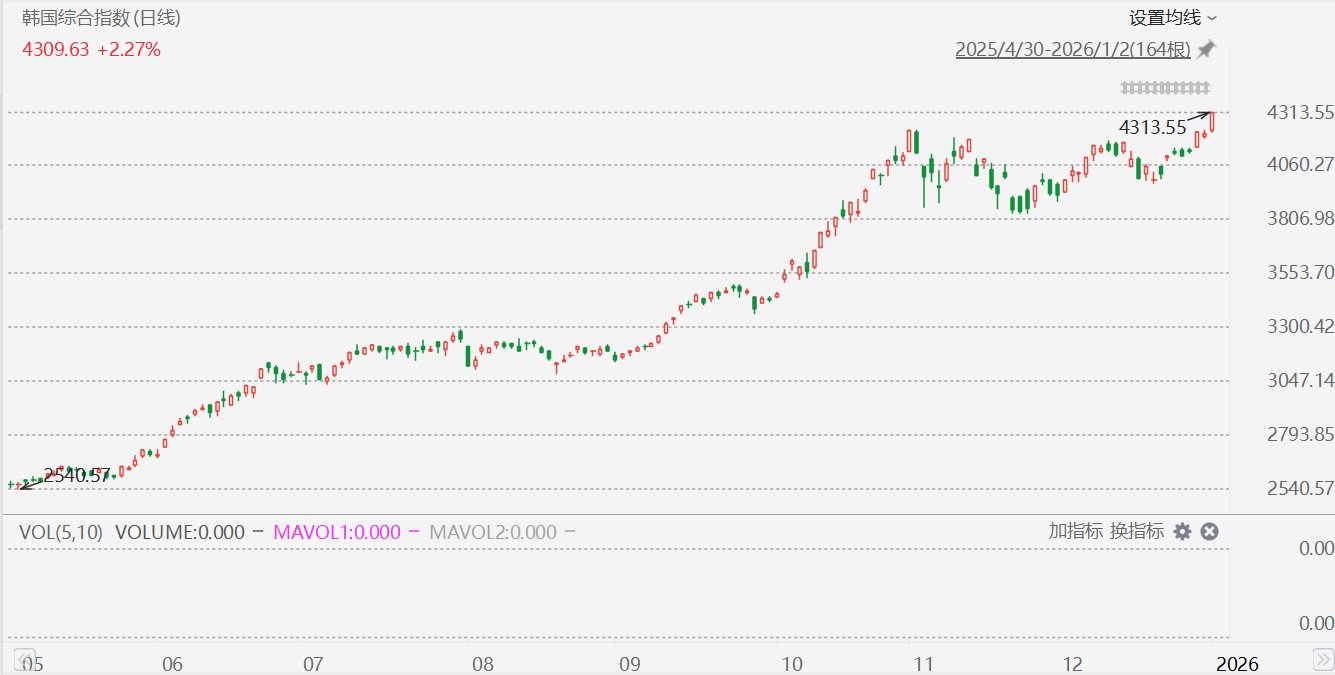Click the pin icon beside date range

(x=1206, y=49)
